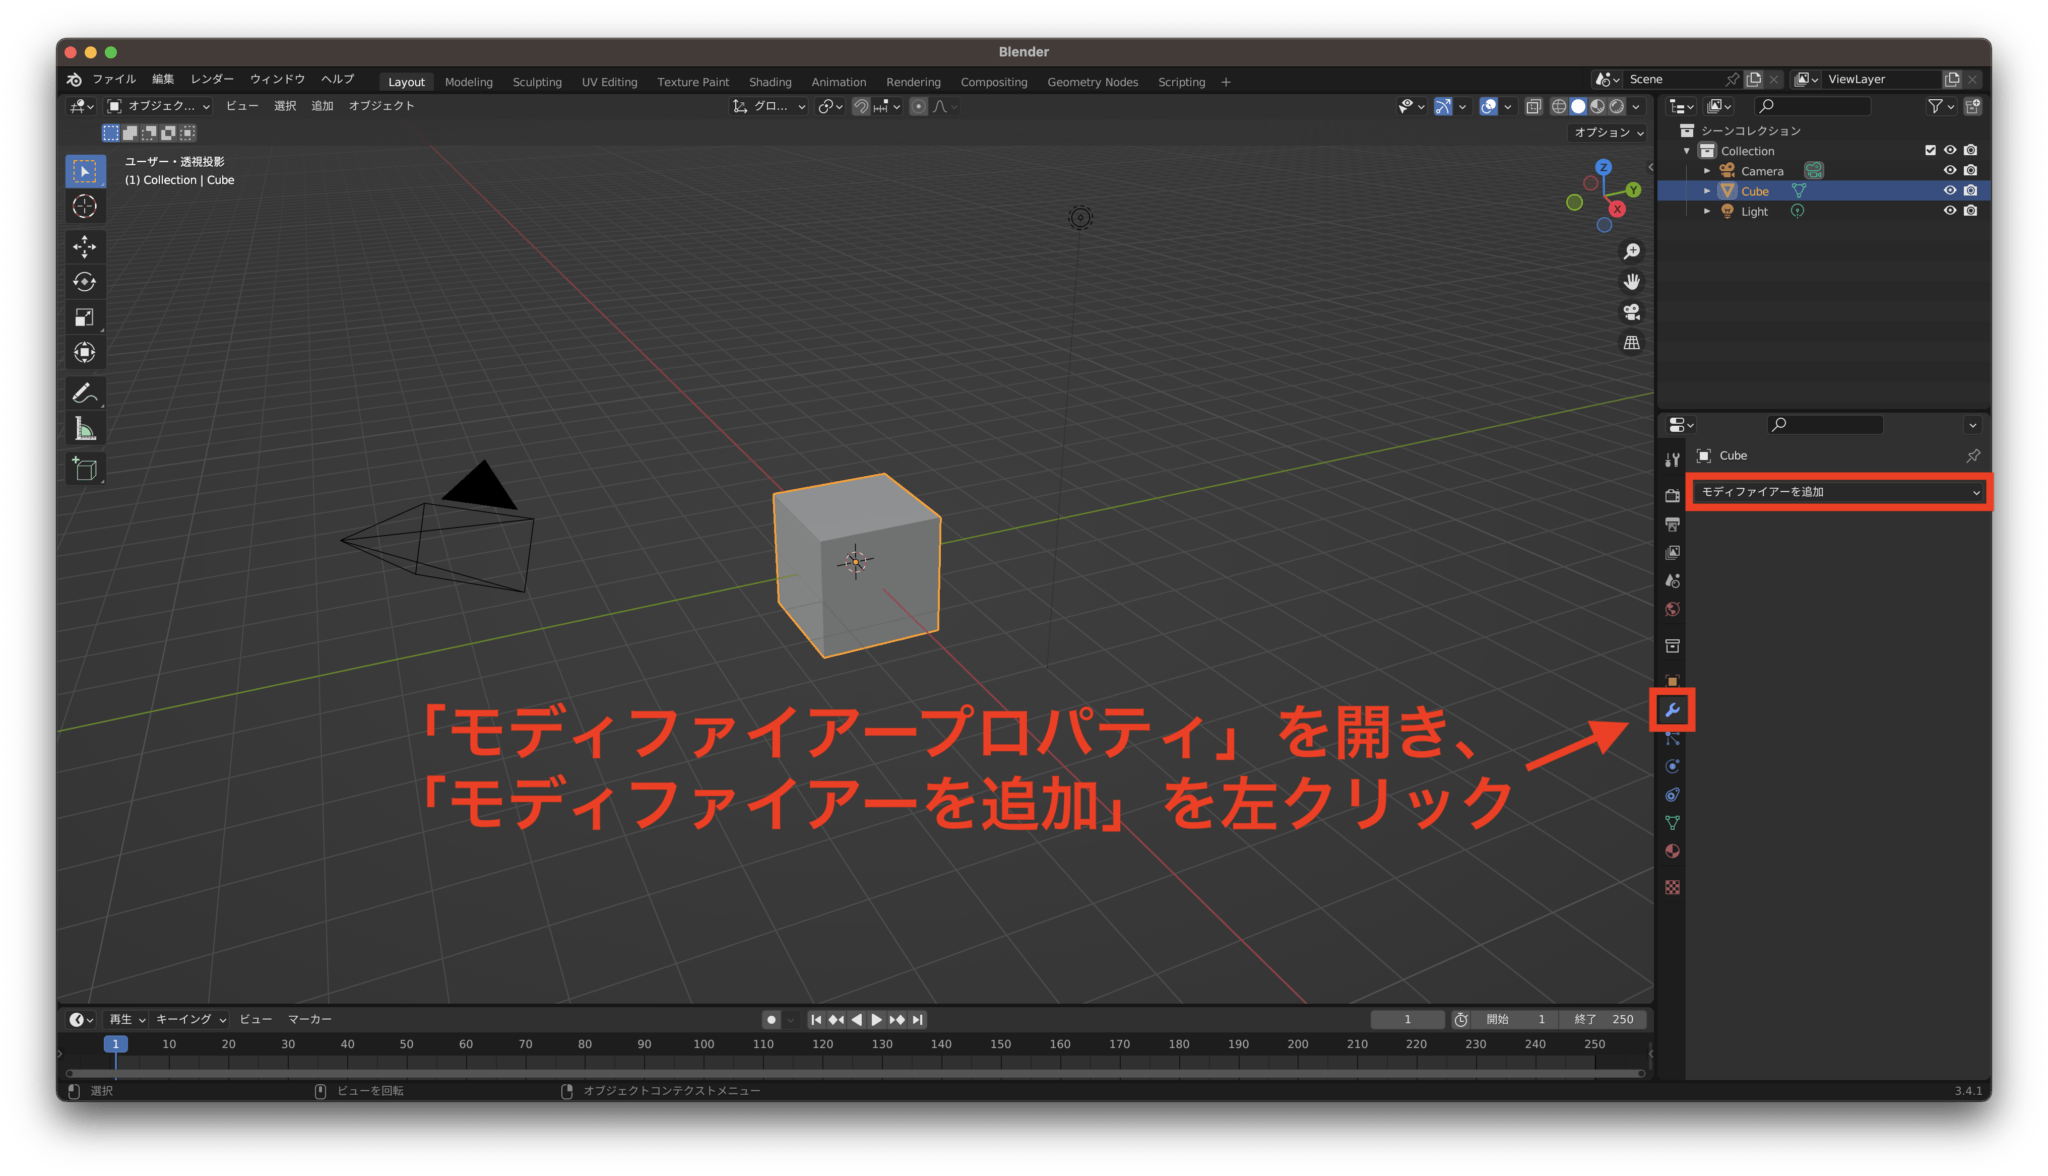
Task: Activate the Move tool
Action: (x=85, y=246)
